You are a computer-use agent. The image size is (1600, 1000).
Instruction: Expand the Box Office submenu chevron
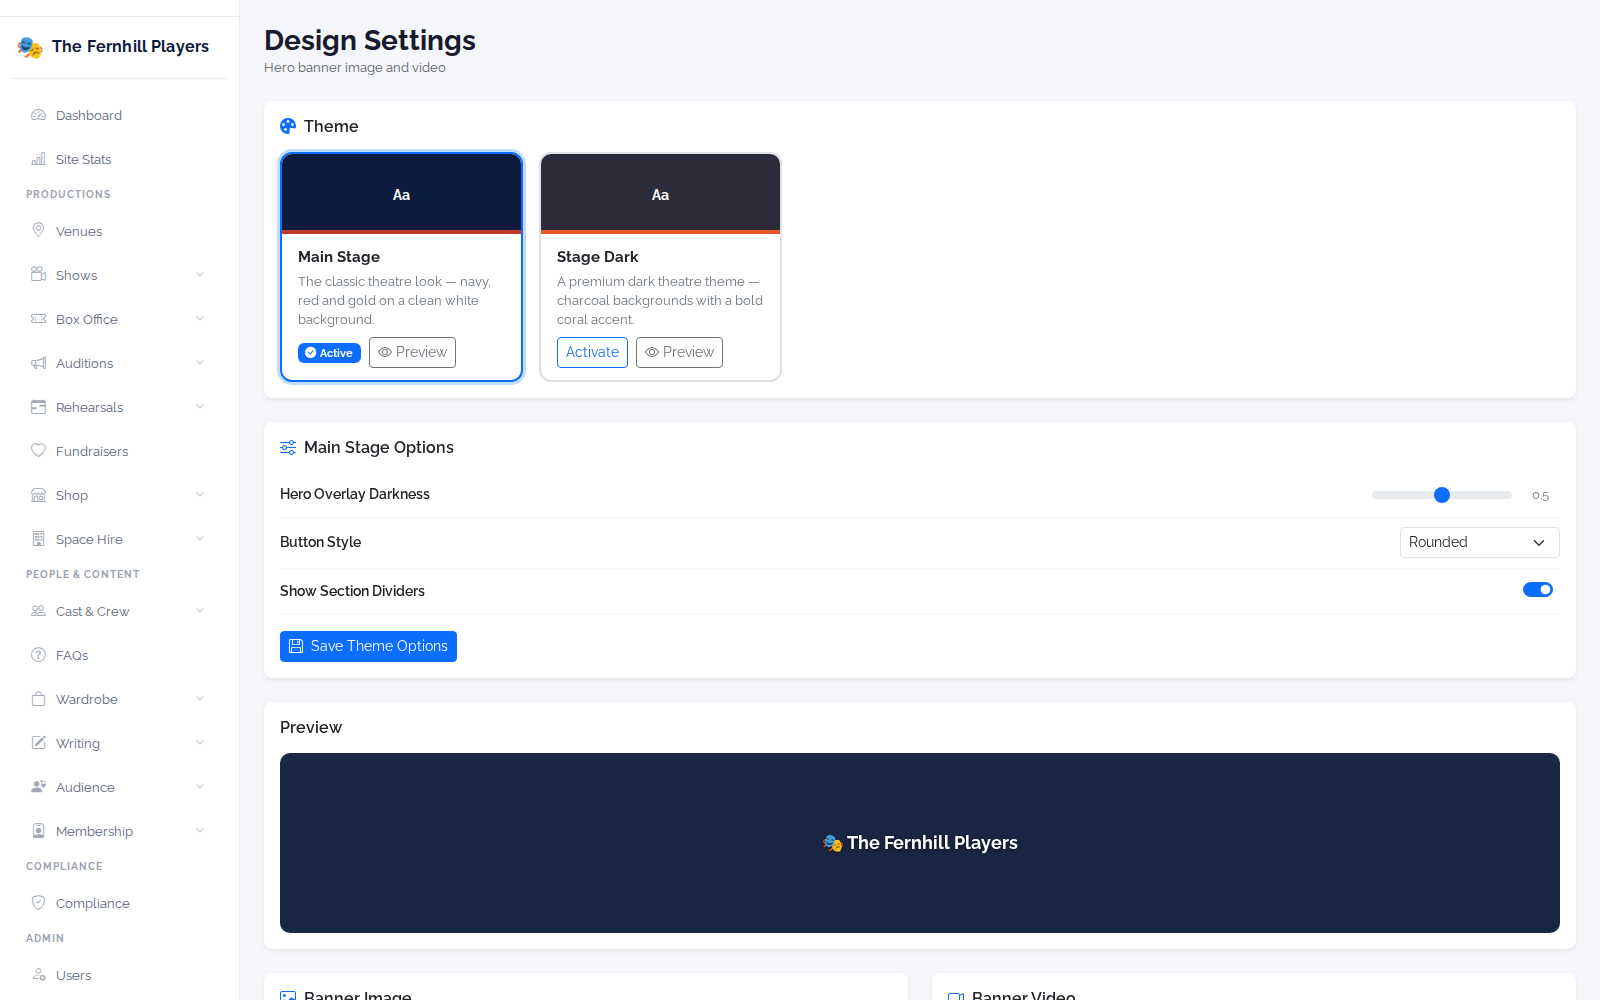click(x=200, y=319)
